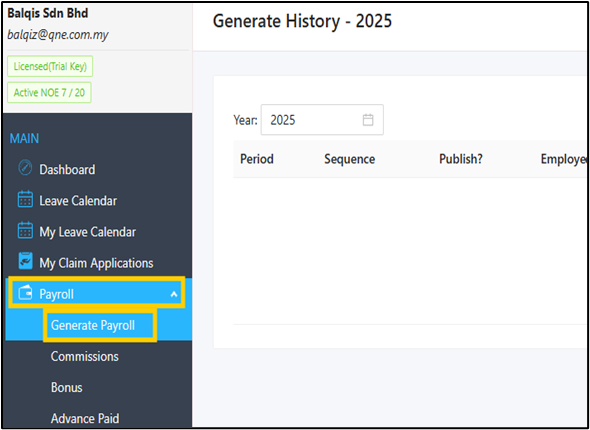The height and width of the screenshot is (430, 590).
Task: Select Generate Payroll submenu item
Action: click(93, 325)
